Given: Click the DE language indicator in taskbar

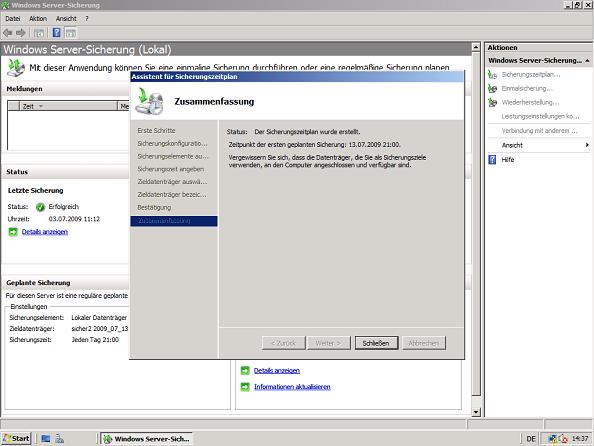Looking at the screenshot, I should pos(531,439).
